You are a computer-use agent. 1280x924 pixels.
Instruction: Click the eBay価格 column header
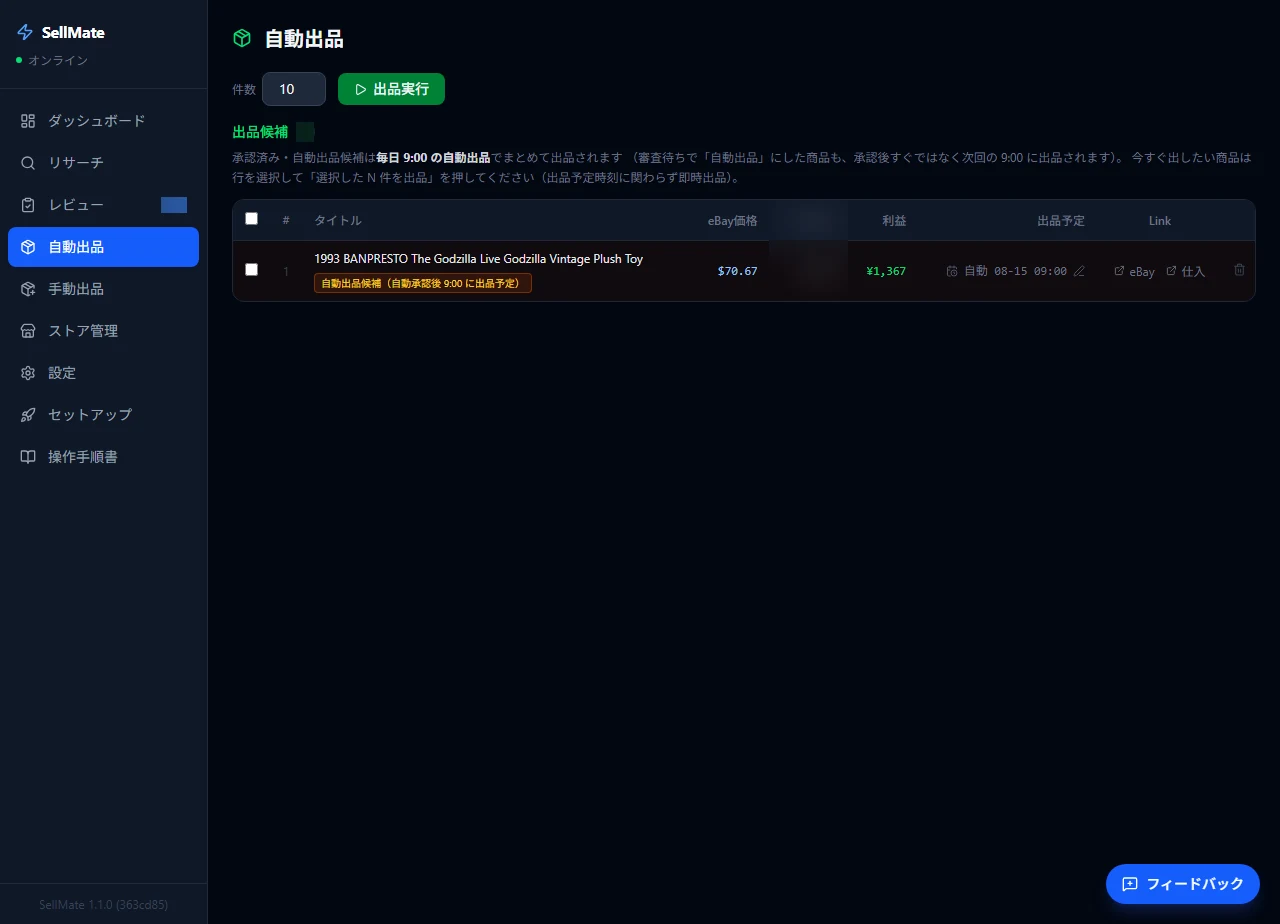click(733, 221)
